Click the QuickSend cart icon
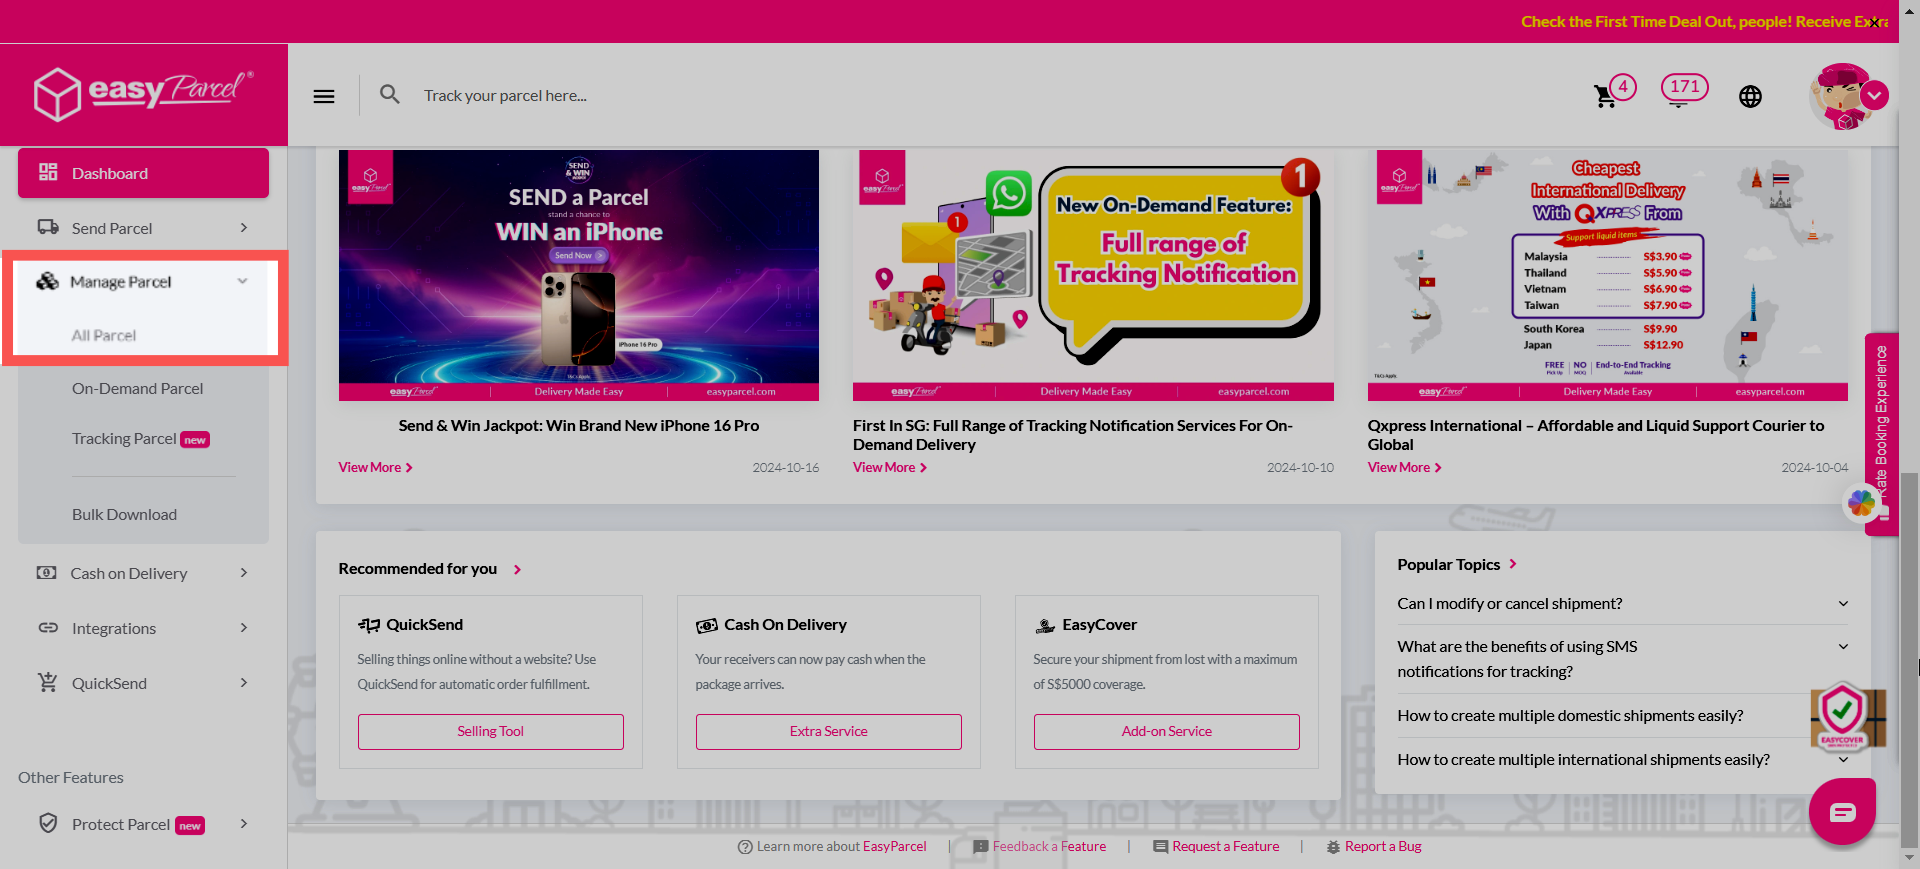Image resolution: width=1920 pixels, height=869 pixels. pos(47,682)
